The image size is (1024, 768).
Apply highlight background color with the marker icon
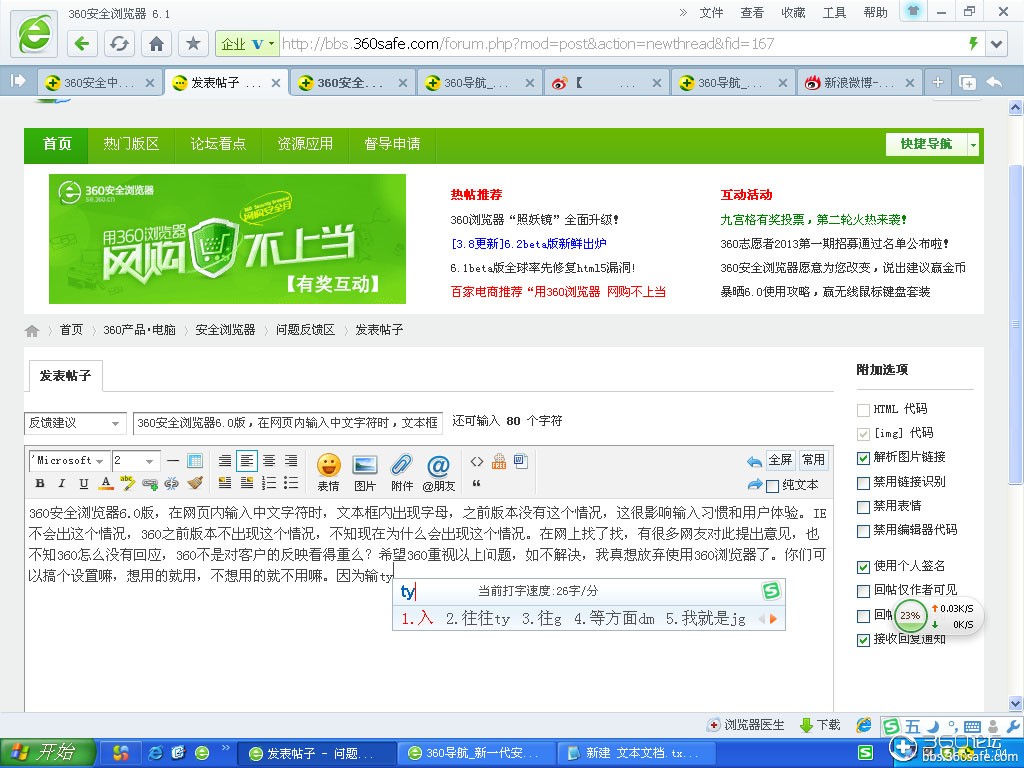128,483
